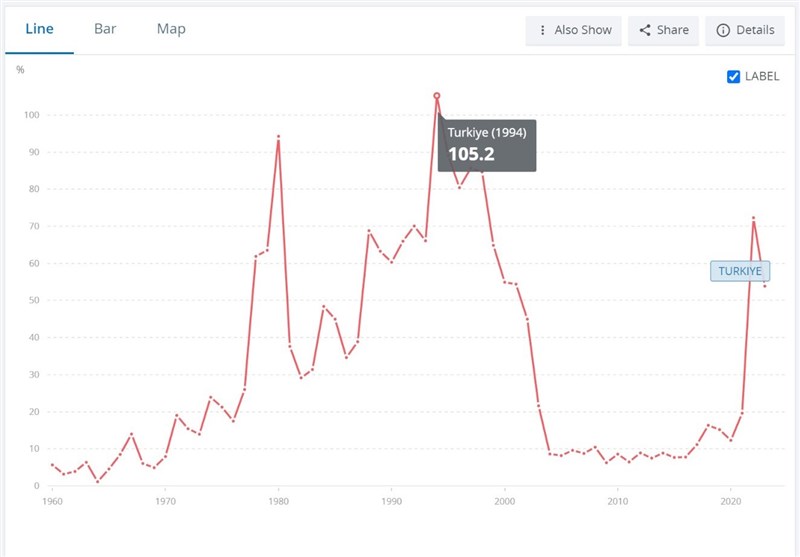Click the 1994 peak data point marker

[x=437, y=96]
